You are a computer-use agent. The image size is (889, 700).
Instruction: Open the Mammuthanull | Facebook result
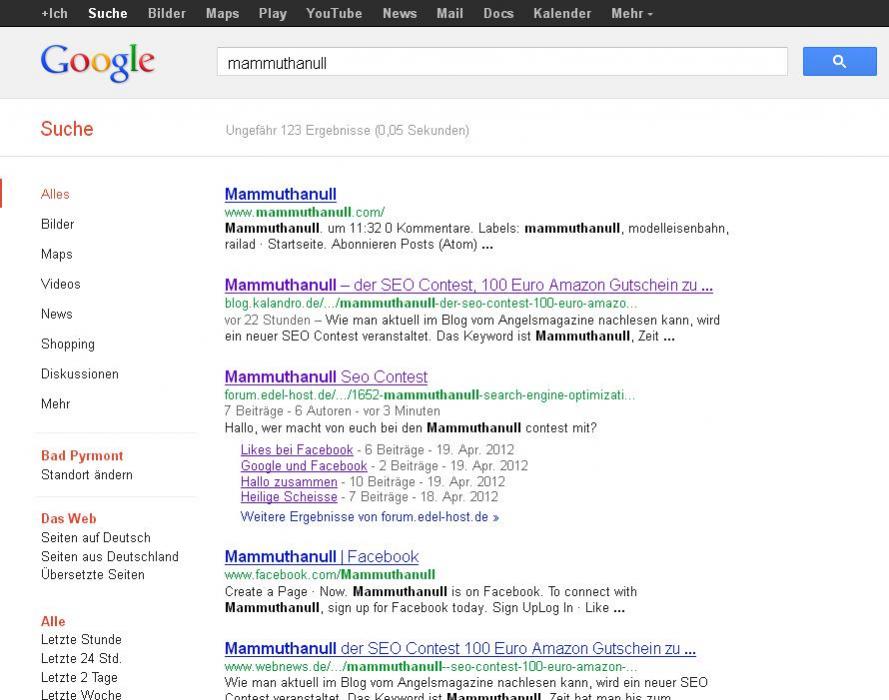click(x=321, y=557)
